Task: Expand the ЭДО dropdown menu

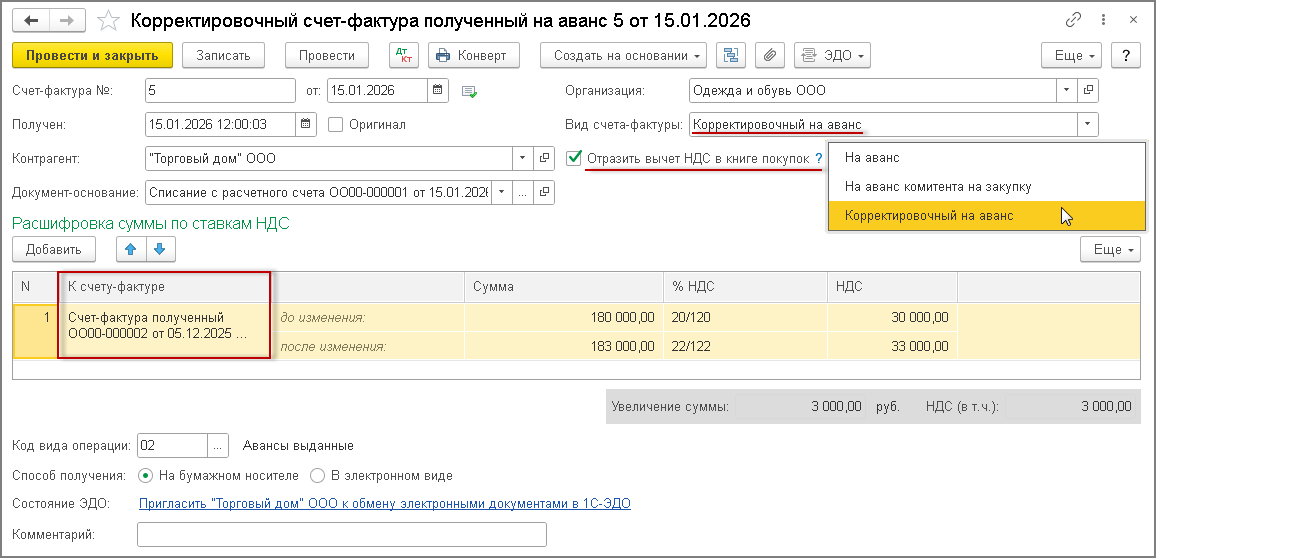Action: (832, 55)
